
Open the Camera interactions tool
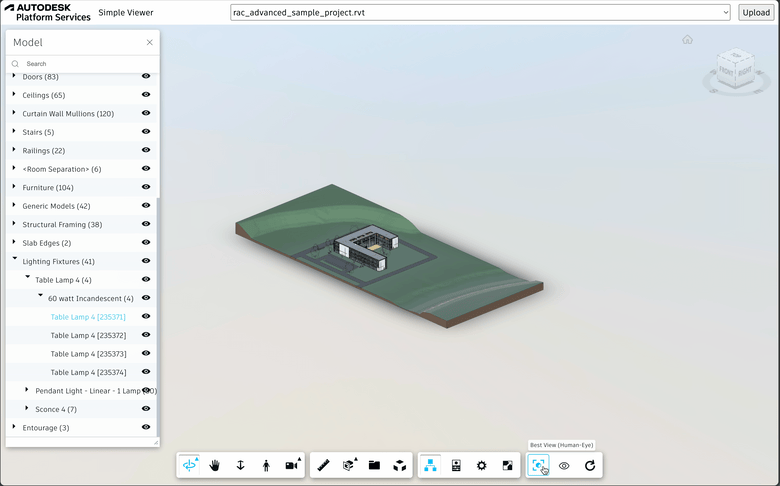click(x=292, y=465)
